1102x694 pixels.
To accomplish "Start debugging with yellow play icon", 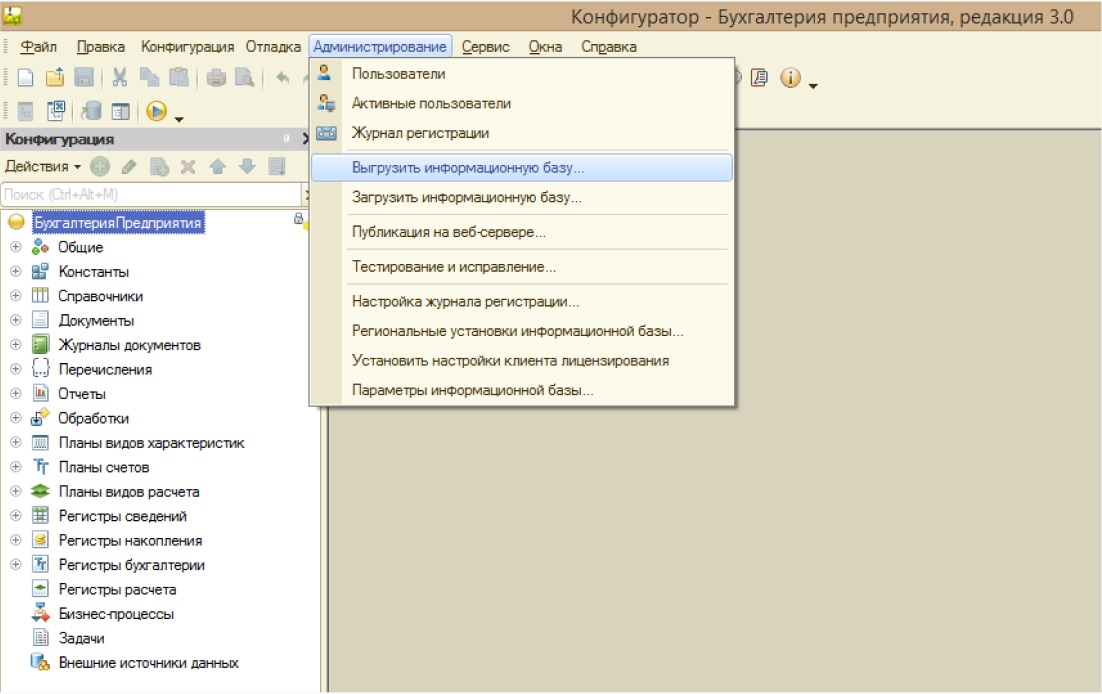I will click(x=157, y=111).
